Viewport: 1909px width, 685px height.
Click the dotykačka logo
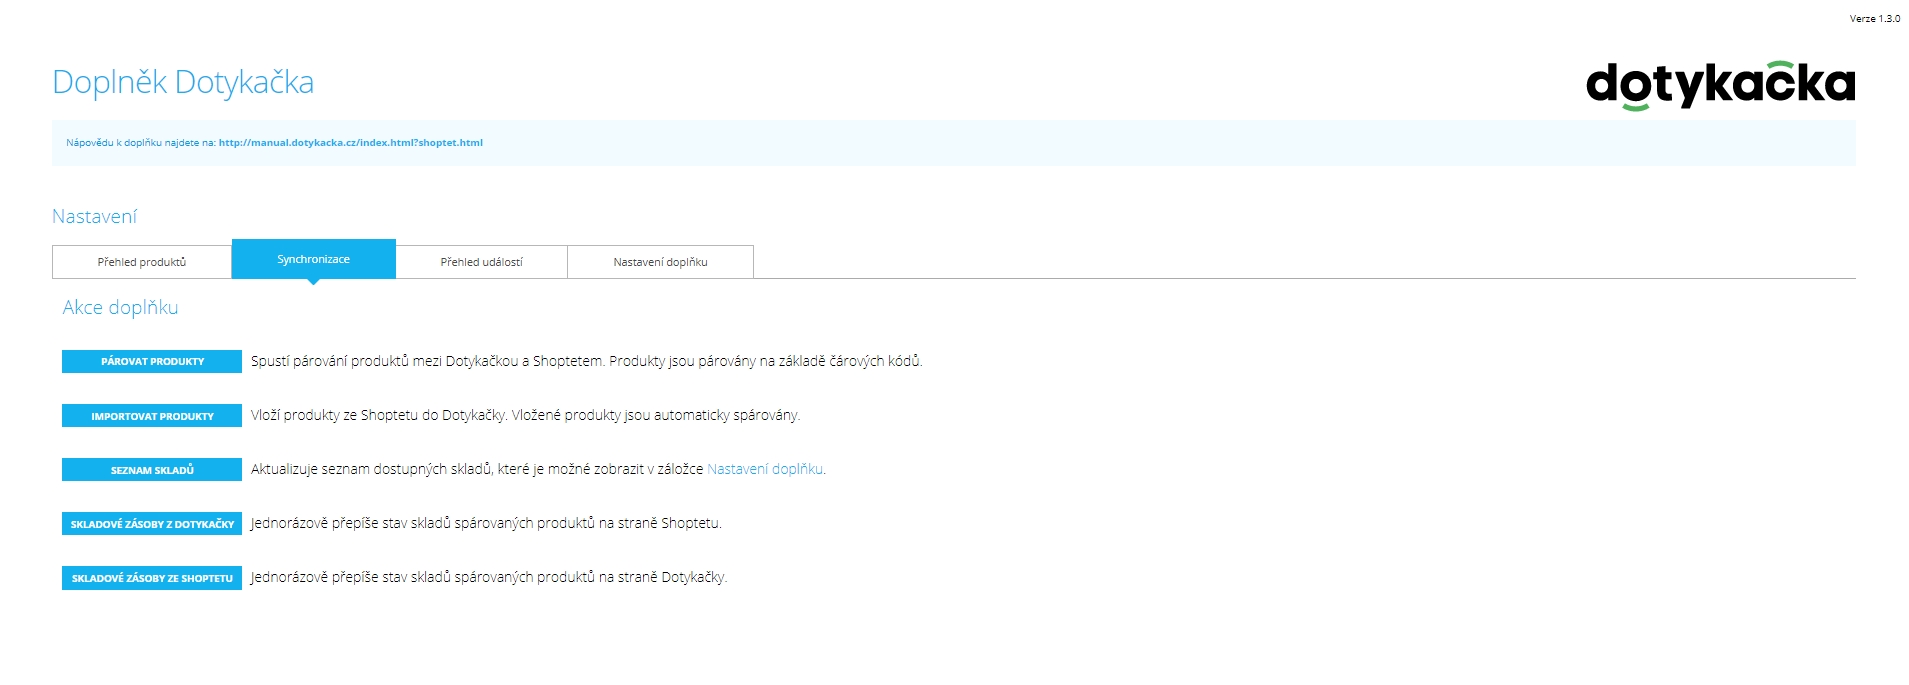(1720, 85)
